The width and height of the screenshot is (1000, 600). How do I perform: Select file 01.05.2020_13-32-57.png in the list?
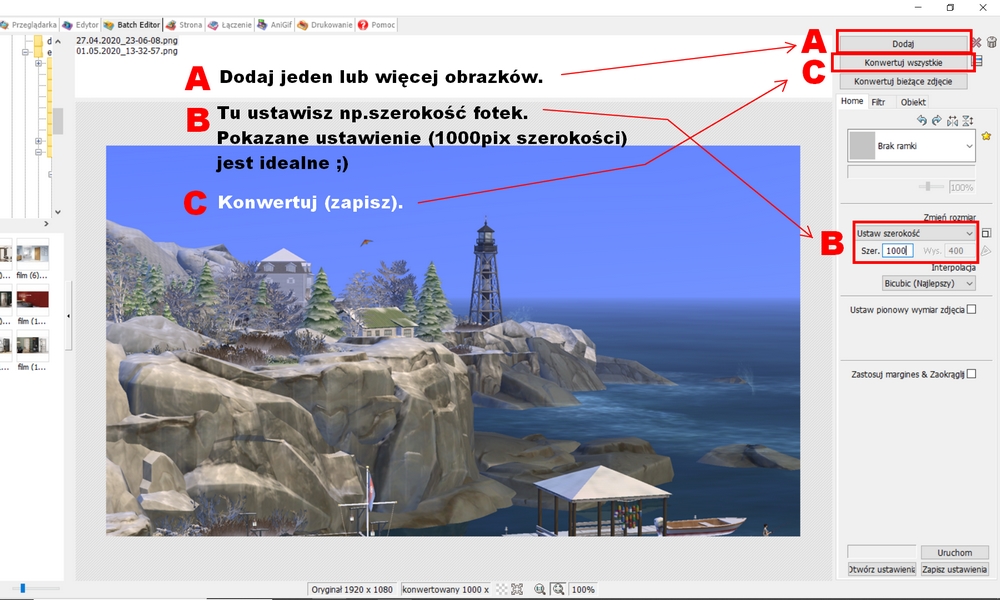point(127,50)
